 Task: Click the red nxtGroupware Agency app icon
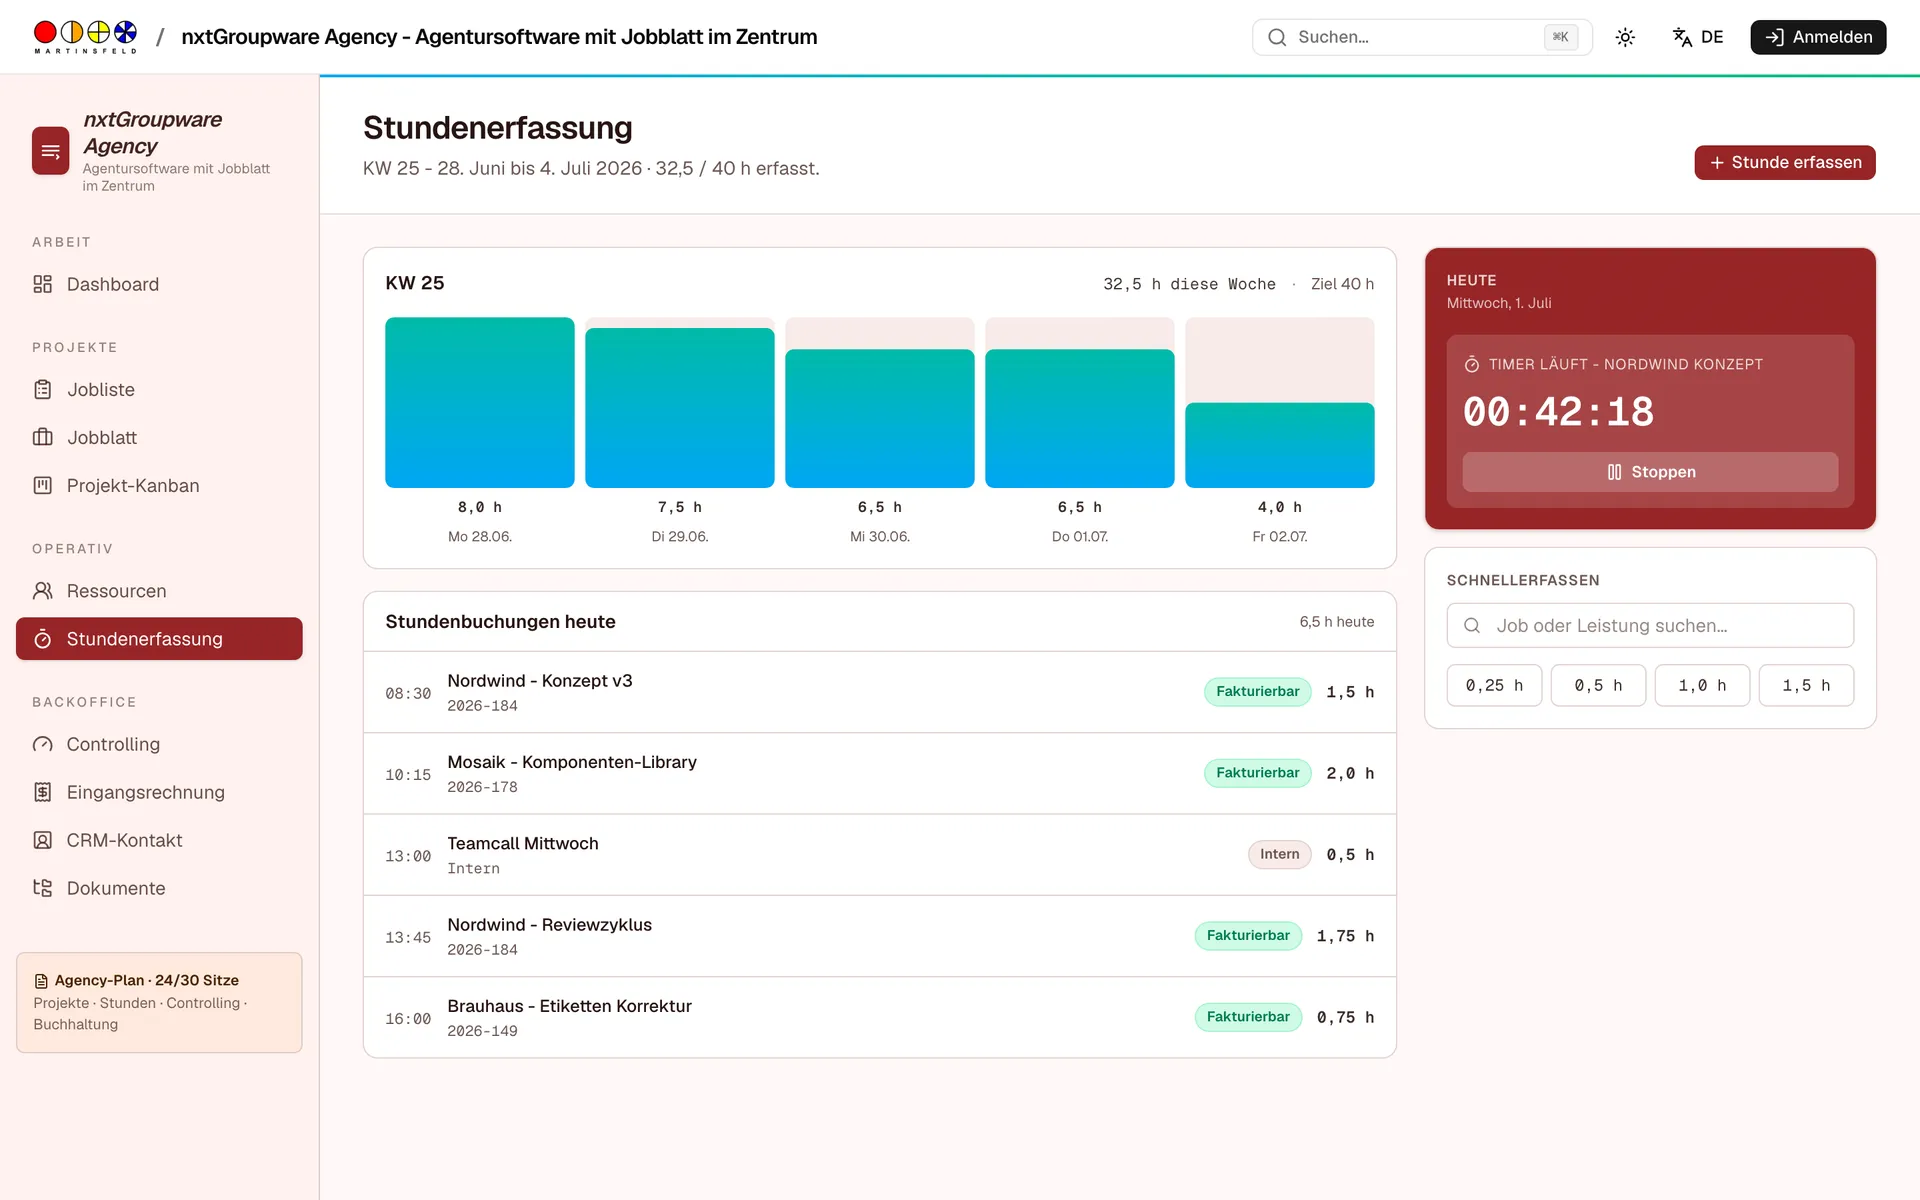[x=50, y=151]
